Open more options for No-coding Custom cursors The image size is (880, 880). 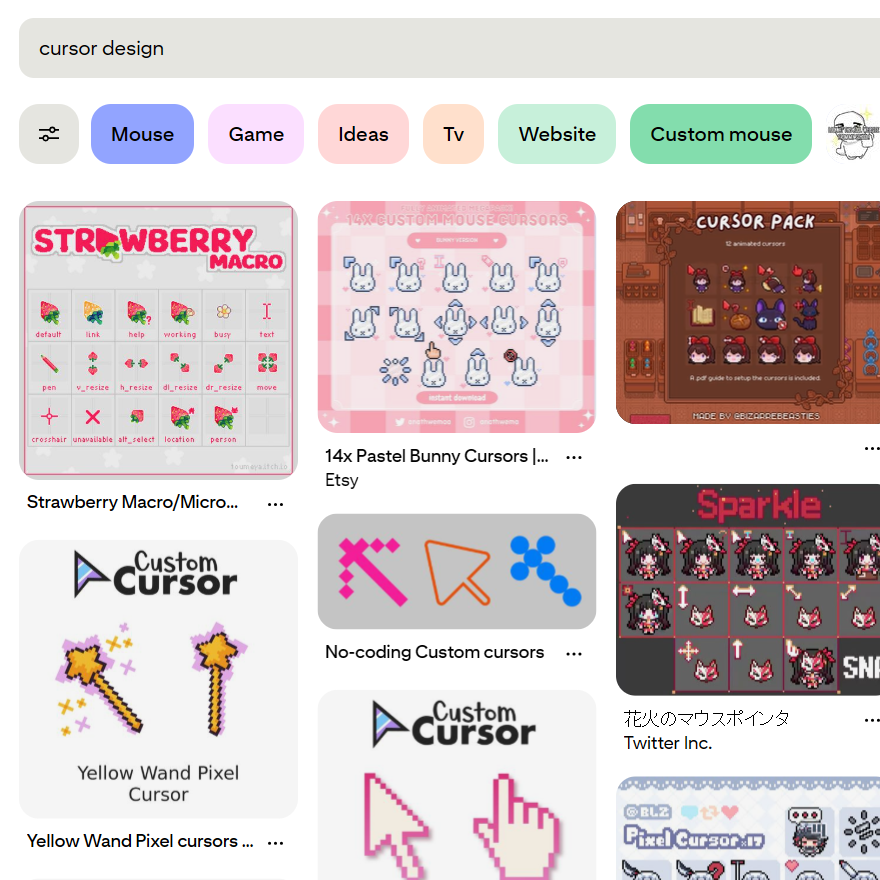(574, 653)
